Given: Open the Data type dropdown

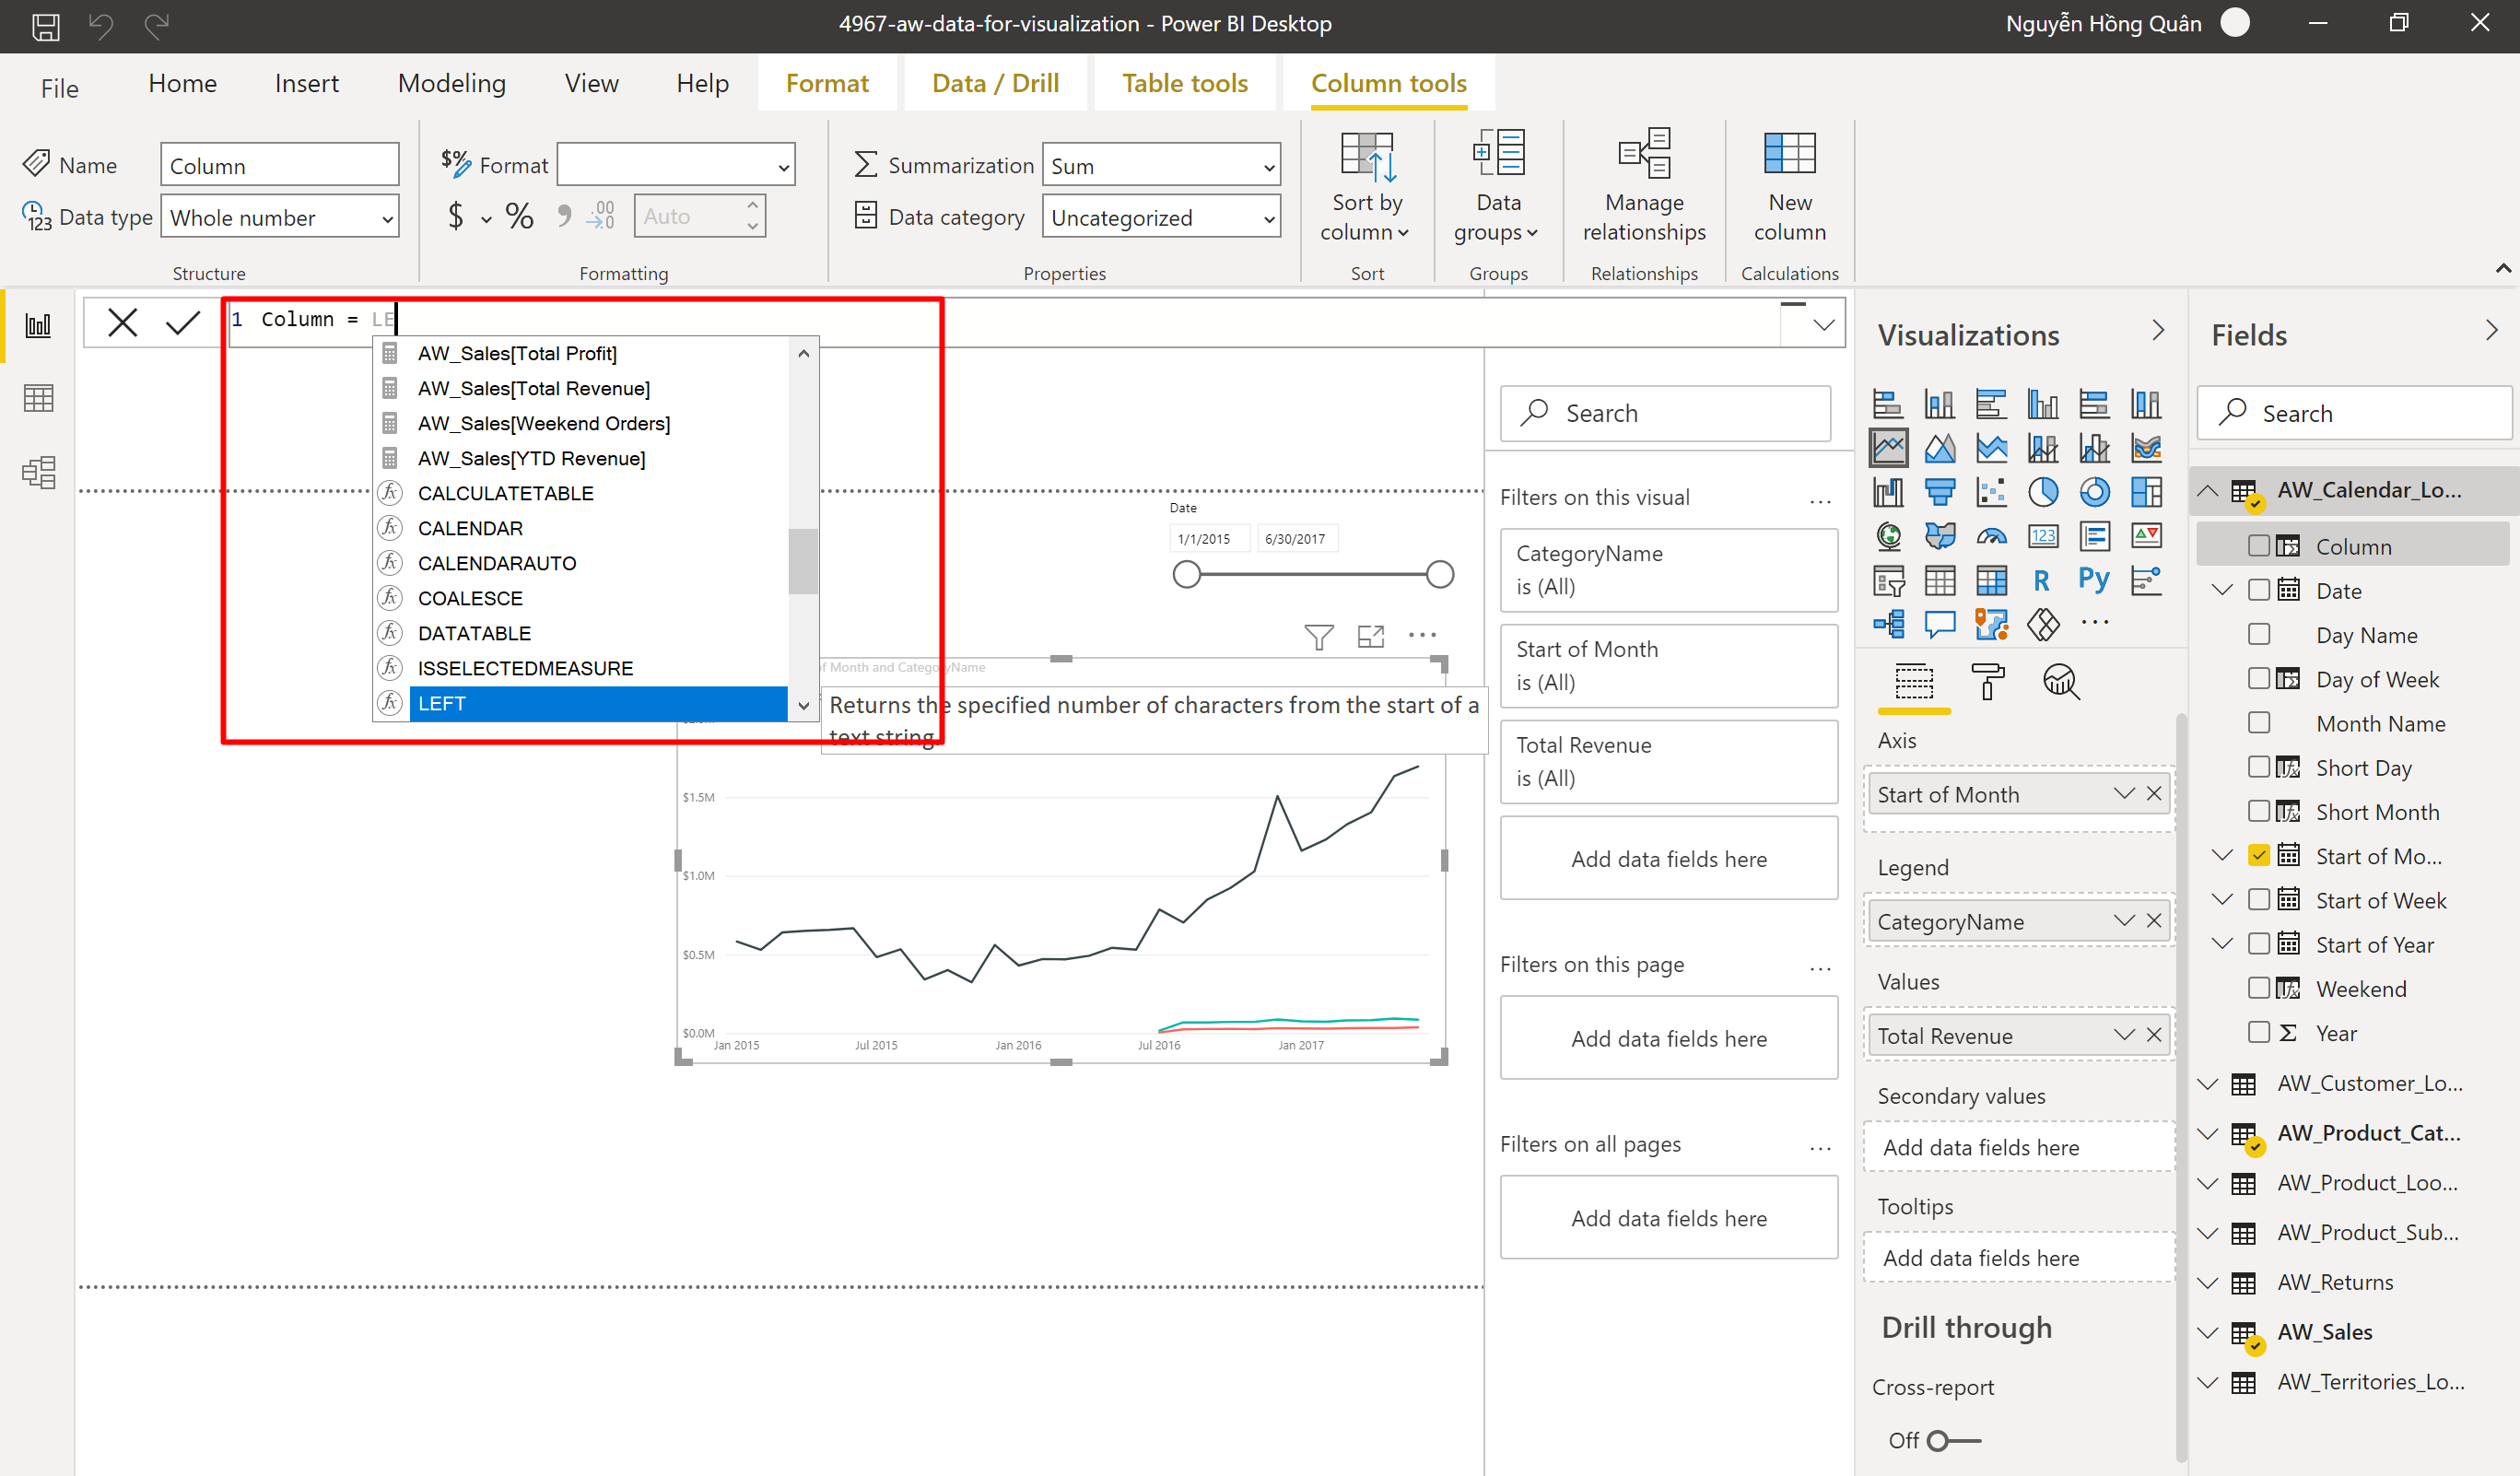Looking at the screenshot, I should click(x=280, y=217).
